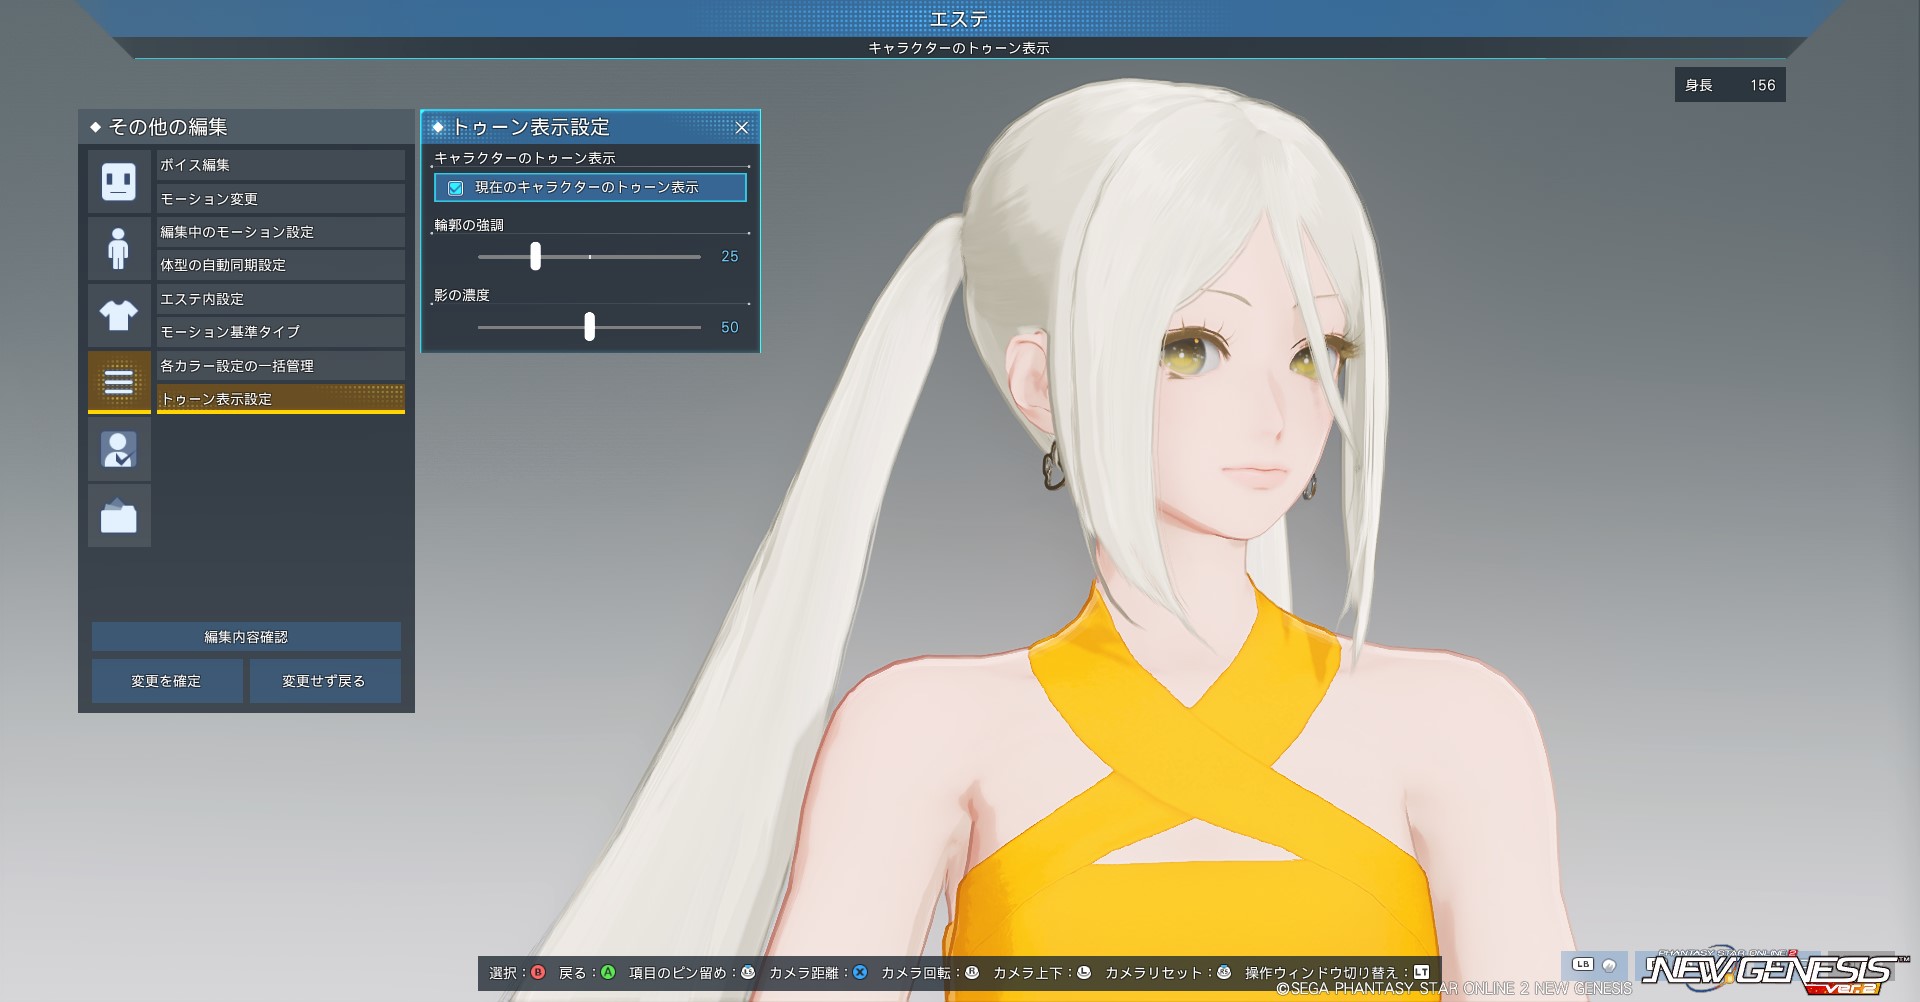Click the カメラ上下 stick icon

[1083, 972]
